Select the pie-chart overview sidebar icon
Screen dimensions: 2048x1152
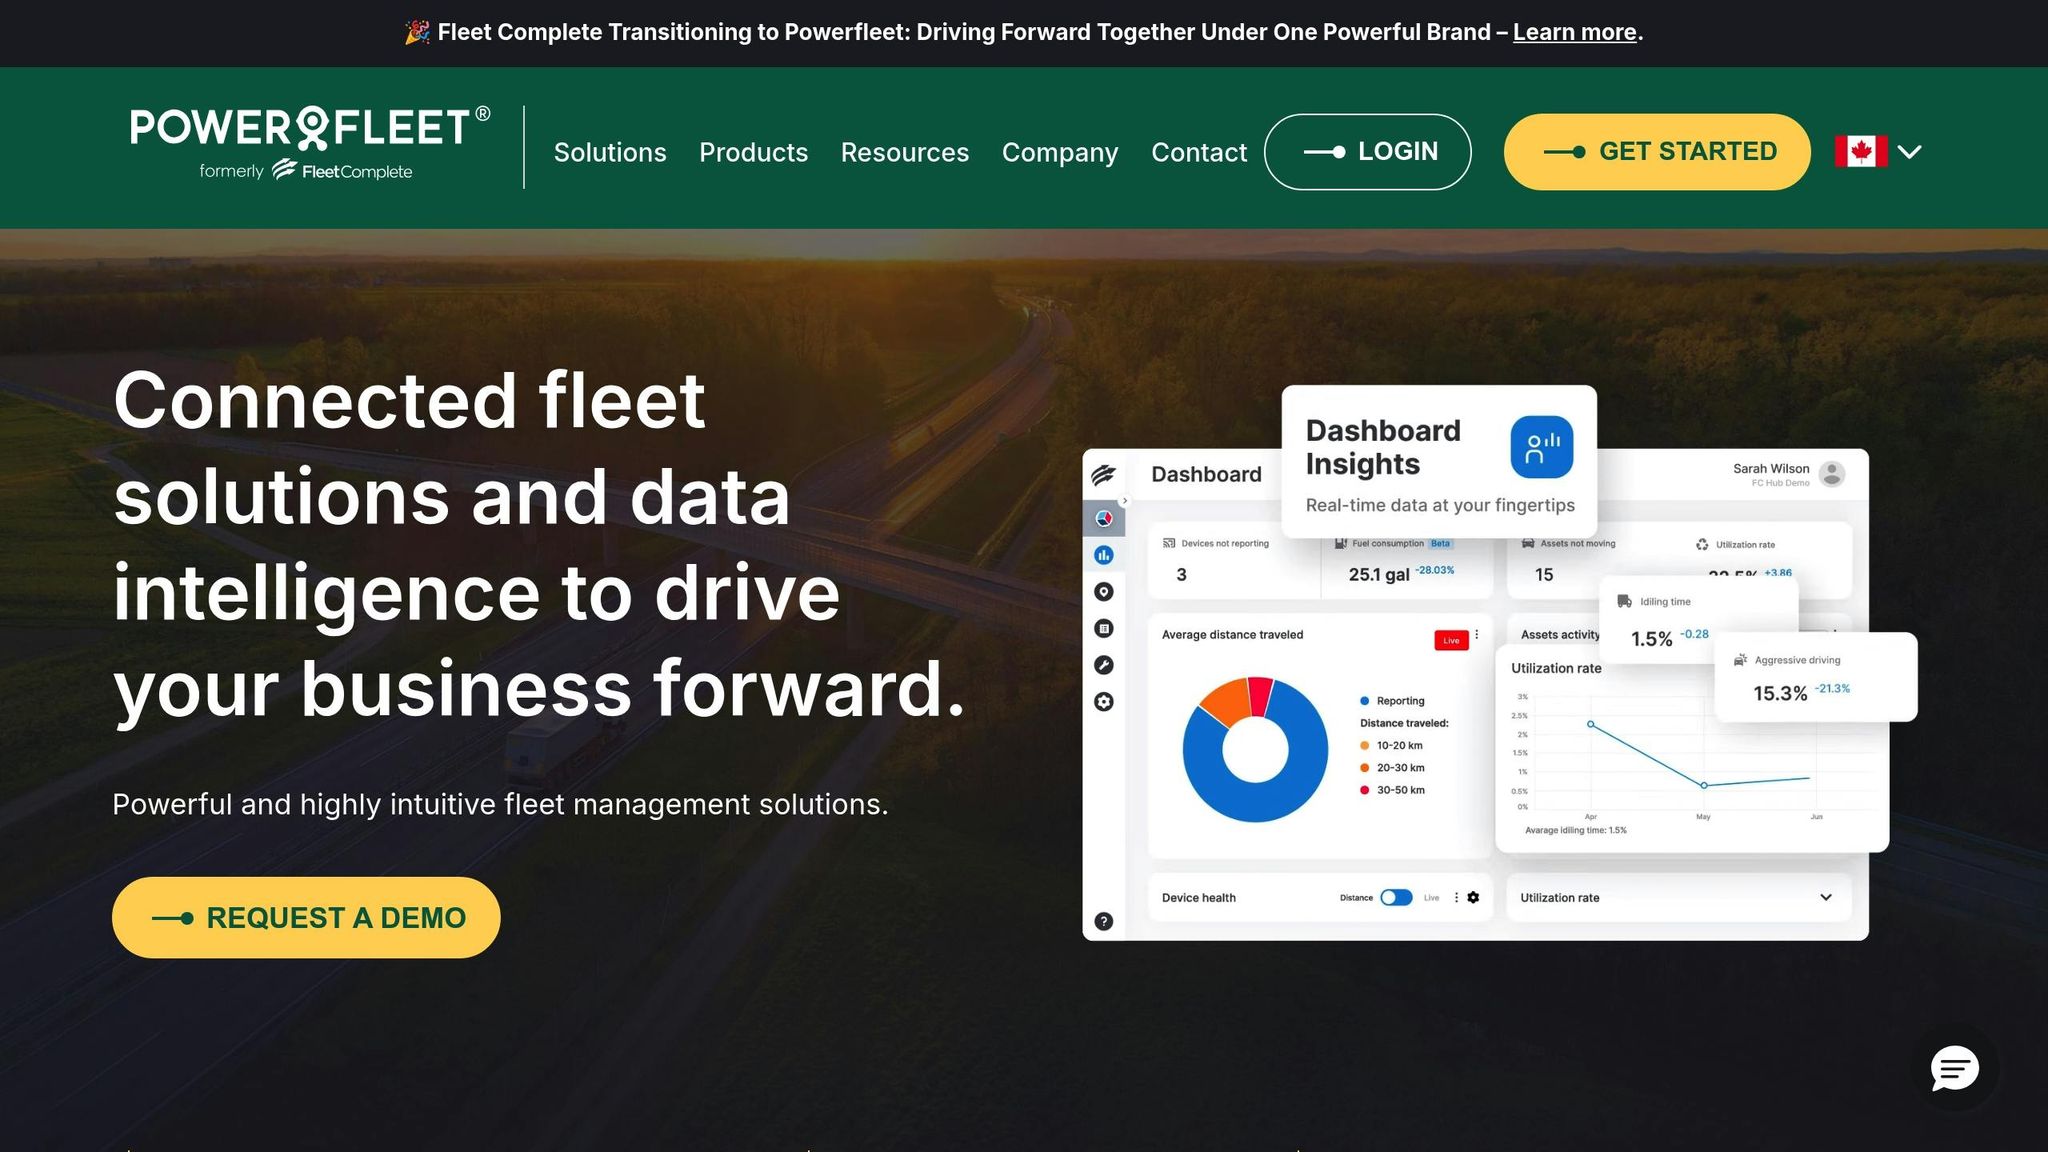pos(1104,518)
